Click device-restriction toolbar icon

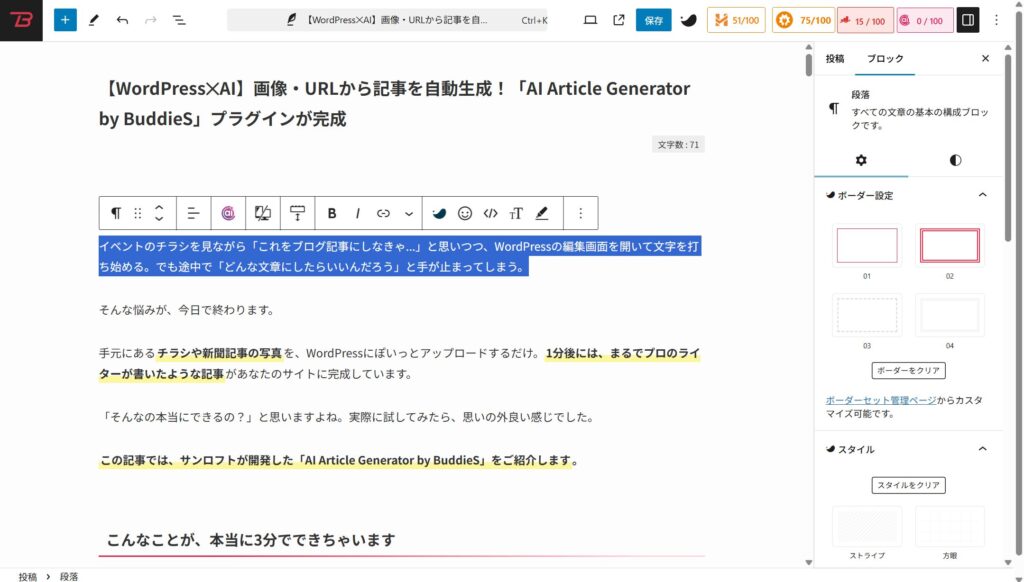point(263,213)
